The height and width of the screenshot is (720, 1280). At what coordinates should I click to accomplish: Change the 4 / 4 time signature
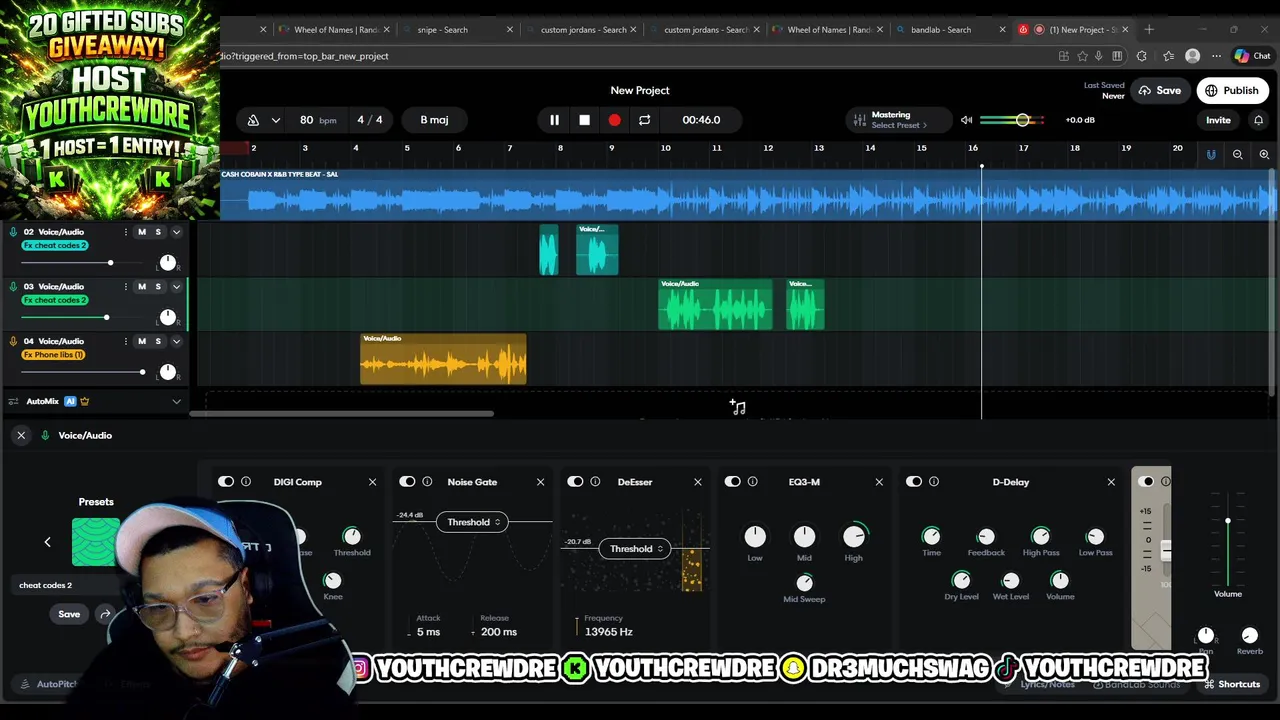(370, 120)
